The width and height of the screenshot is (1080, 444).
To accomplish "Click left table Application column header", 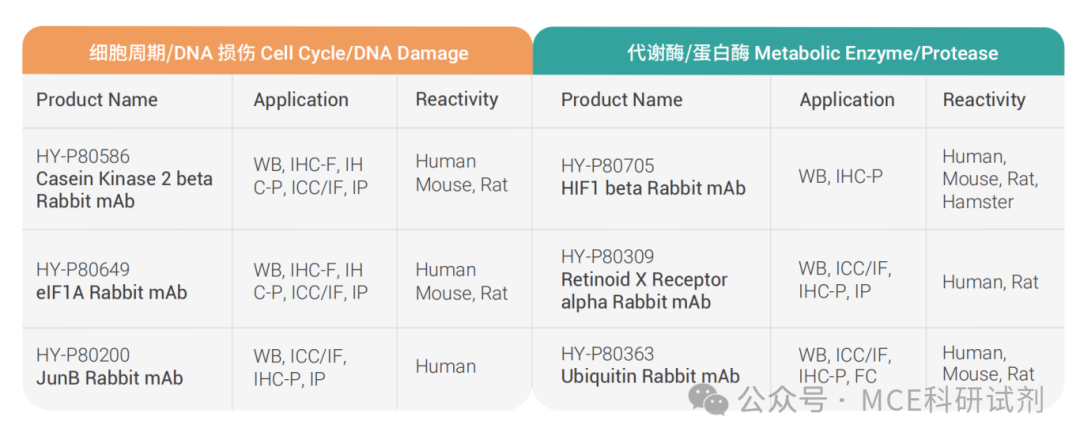I will pos(301,100).
